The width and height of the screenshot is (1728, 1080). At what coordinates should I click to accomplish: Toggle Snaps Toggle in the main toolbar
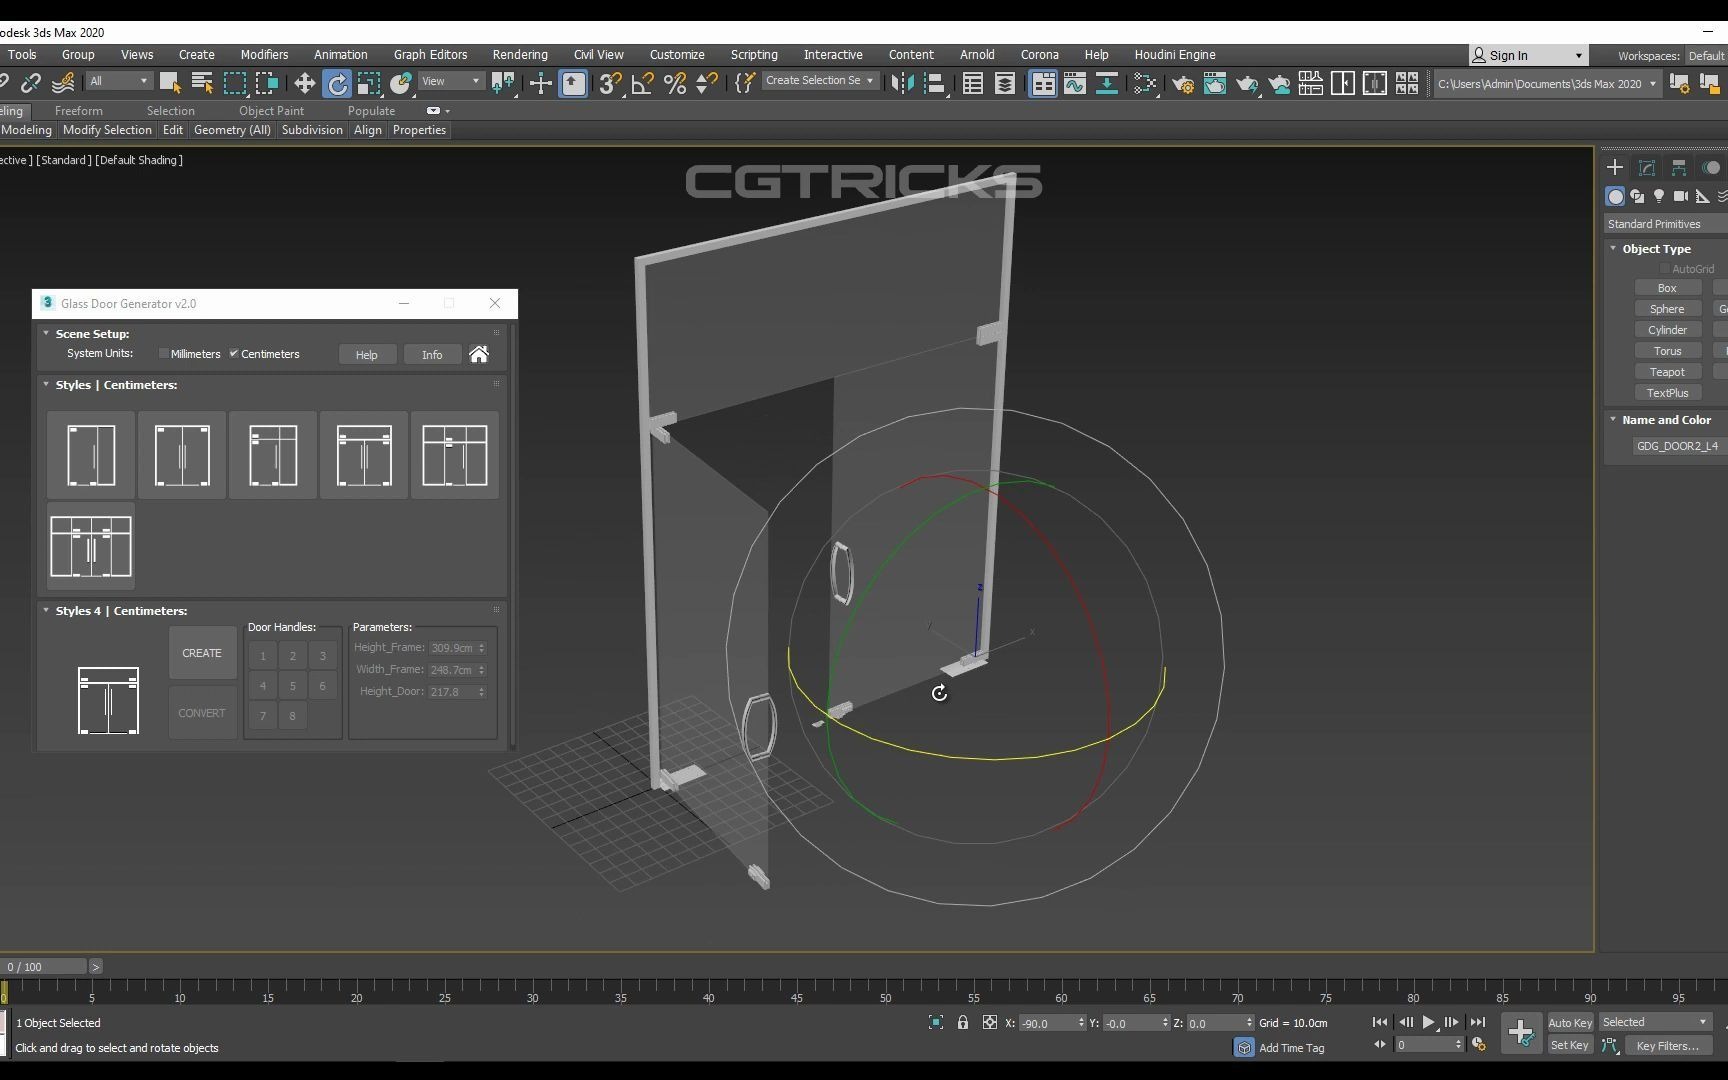coord(608,84)
